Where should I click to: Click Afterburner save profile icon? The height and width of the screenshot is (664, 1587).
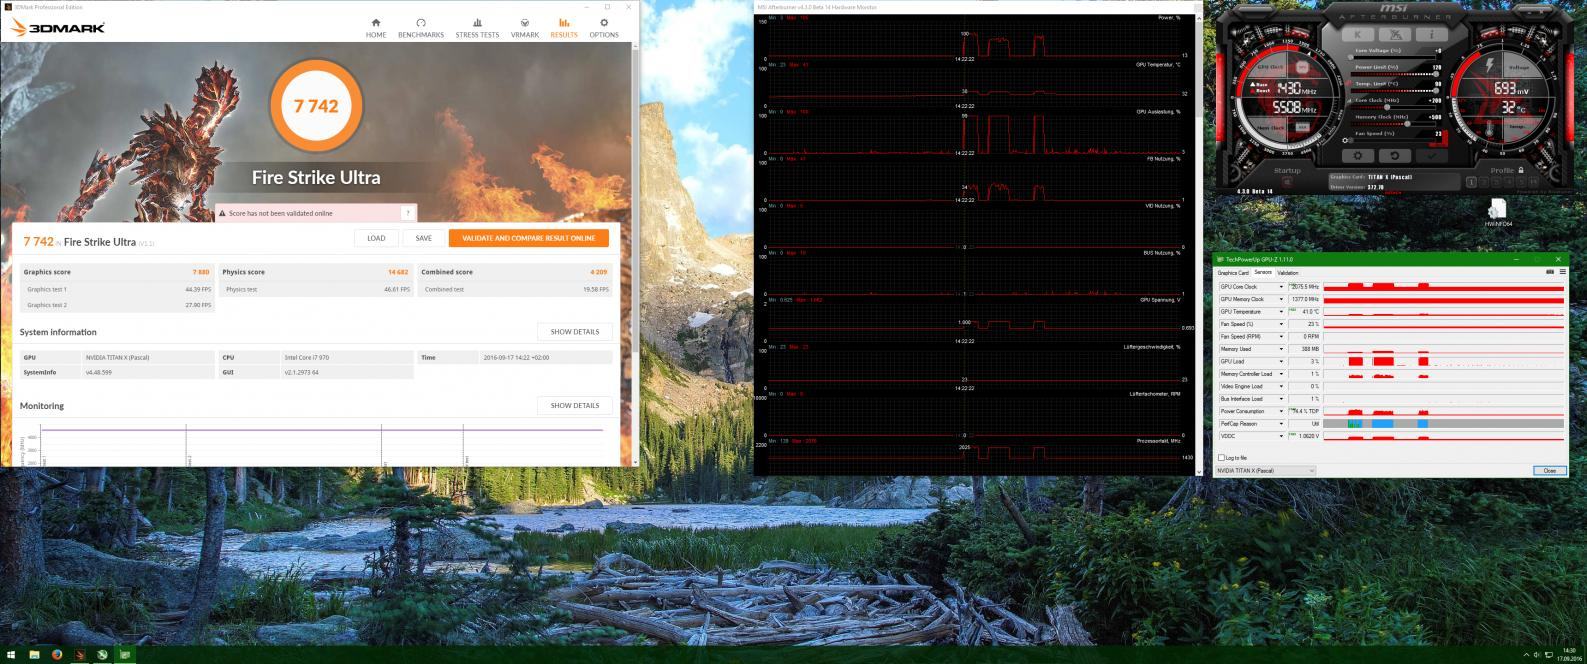tap(1534, 182)
